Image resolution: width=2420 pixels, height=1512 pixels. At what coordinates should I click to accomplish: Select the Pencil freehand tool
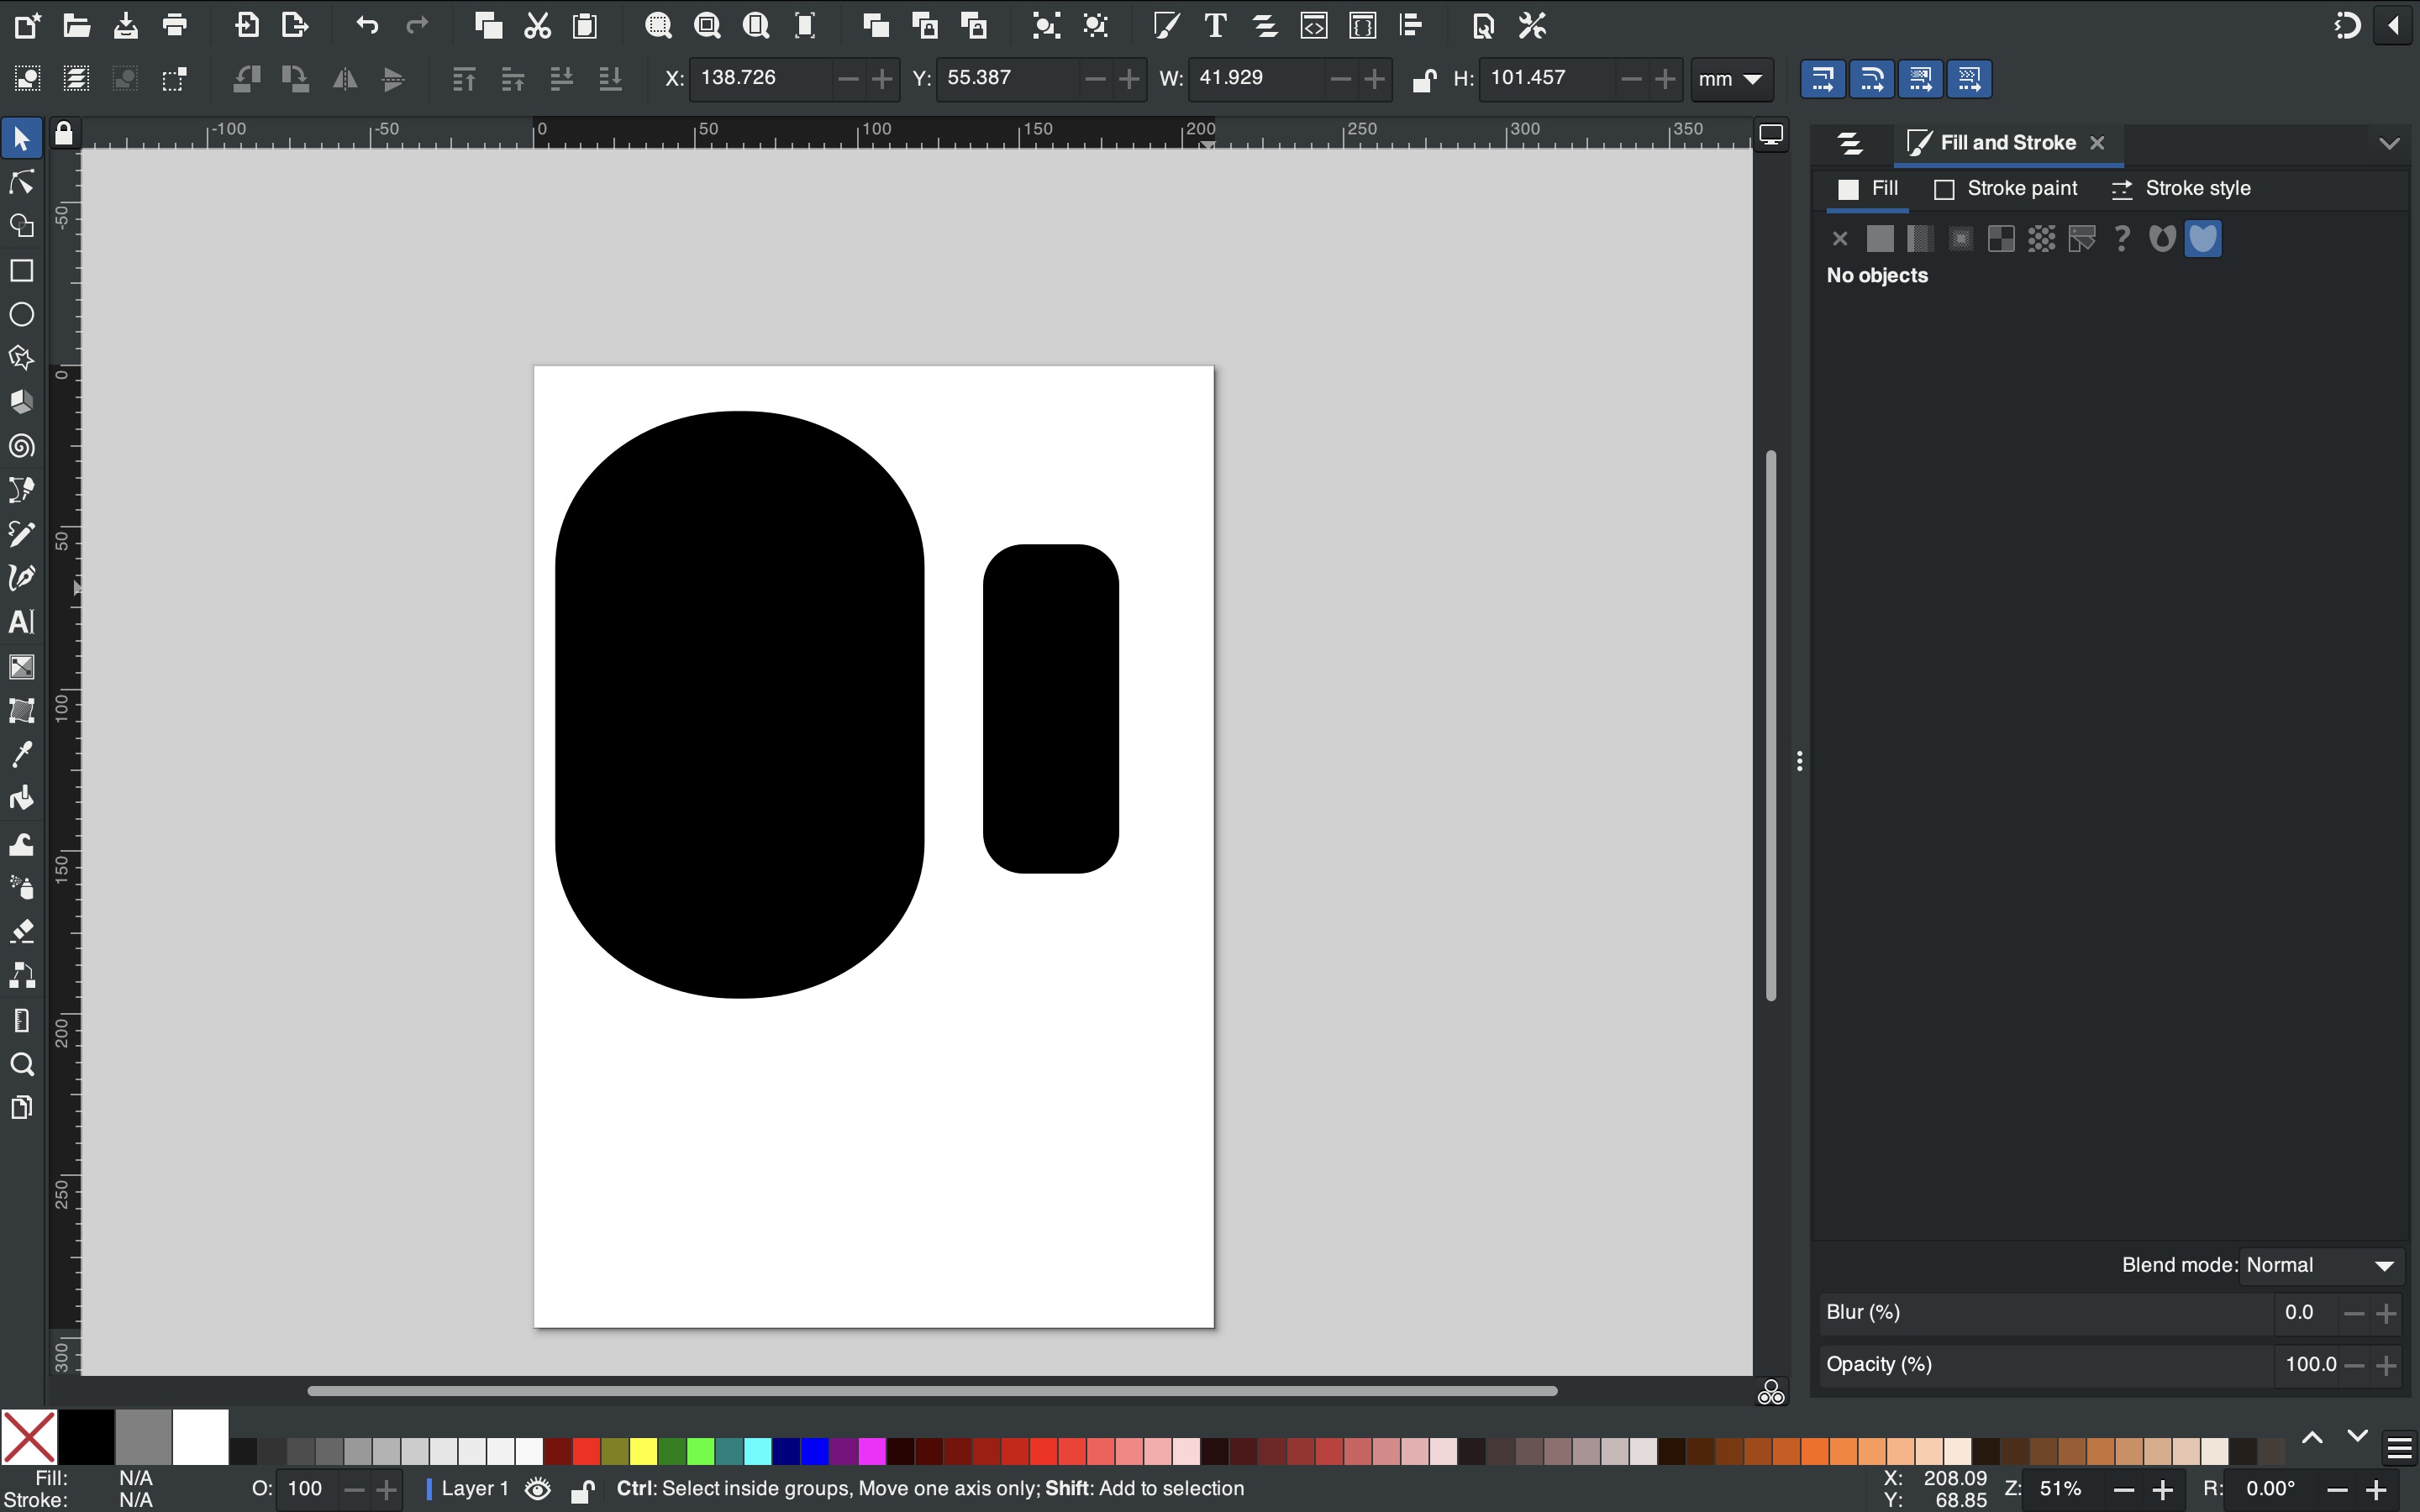pyautogui.click(x=21, y=534)
